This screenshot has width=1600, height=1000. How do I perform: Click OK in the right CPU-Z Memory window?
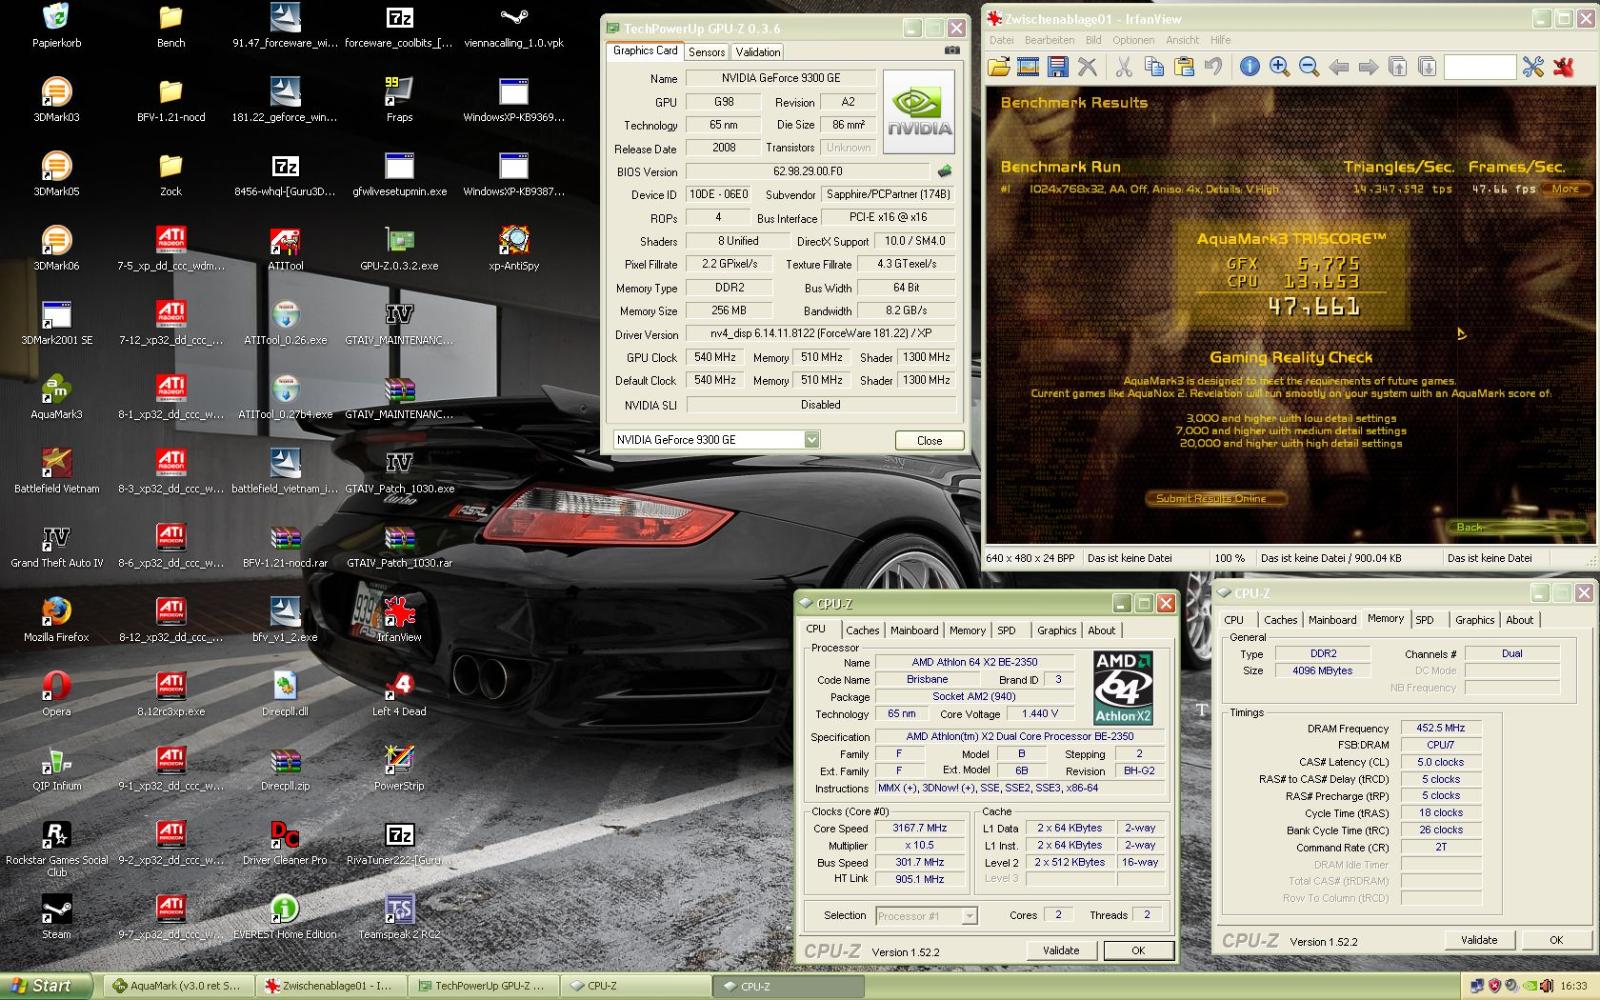pos(1556,940)
